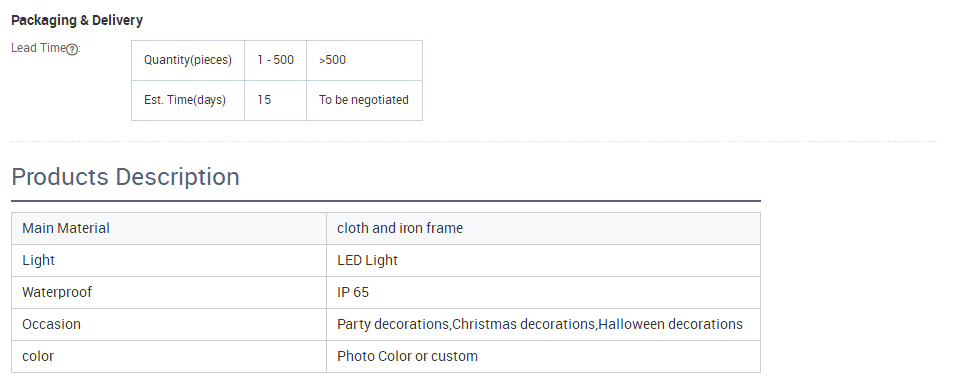The width and height of the screenshot is (953, 383).
Task: Click the Party decorations occasion text
Action: pos(393,325)
